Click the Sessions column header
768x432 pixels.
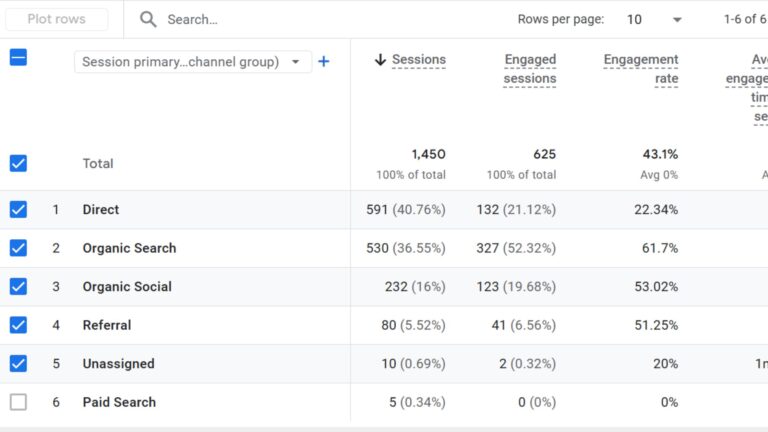(418, 60)
